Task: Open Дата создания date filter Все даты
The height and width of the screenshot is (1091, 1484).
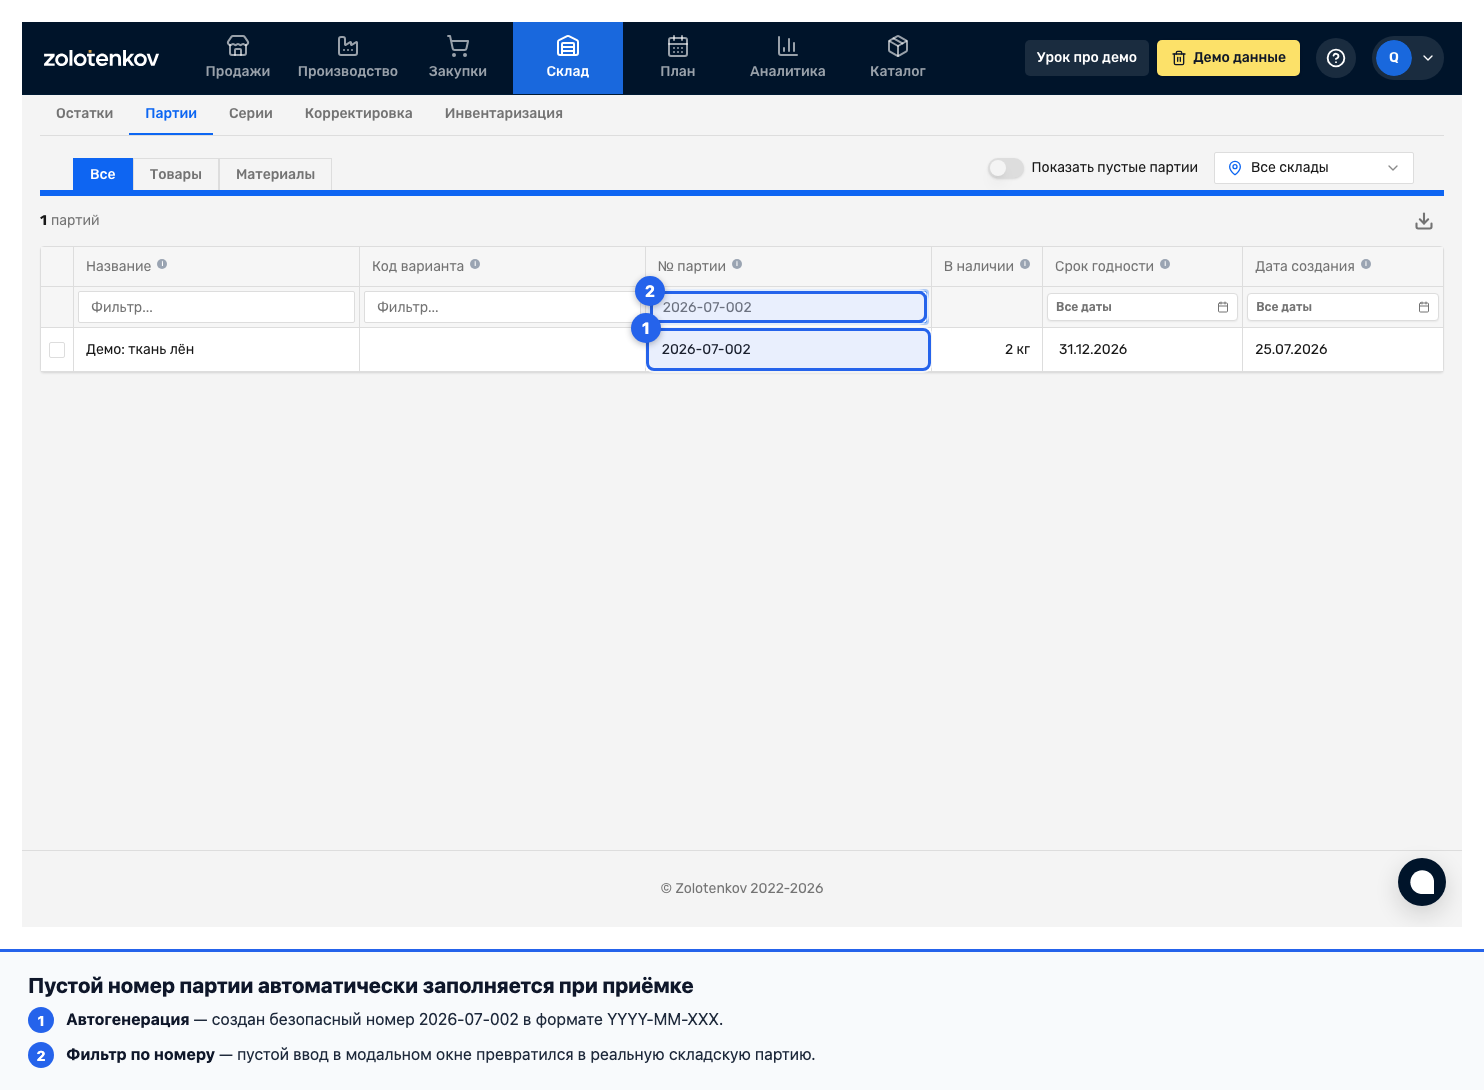Action: pyautogui.click(x=1343, y=307)
